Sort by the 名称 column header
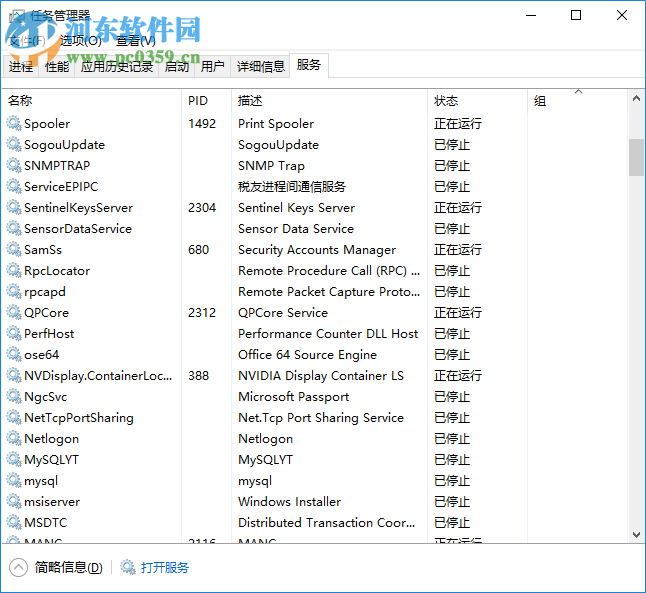 pos(92,101)
